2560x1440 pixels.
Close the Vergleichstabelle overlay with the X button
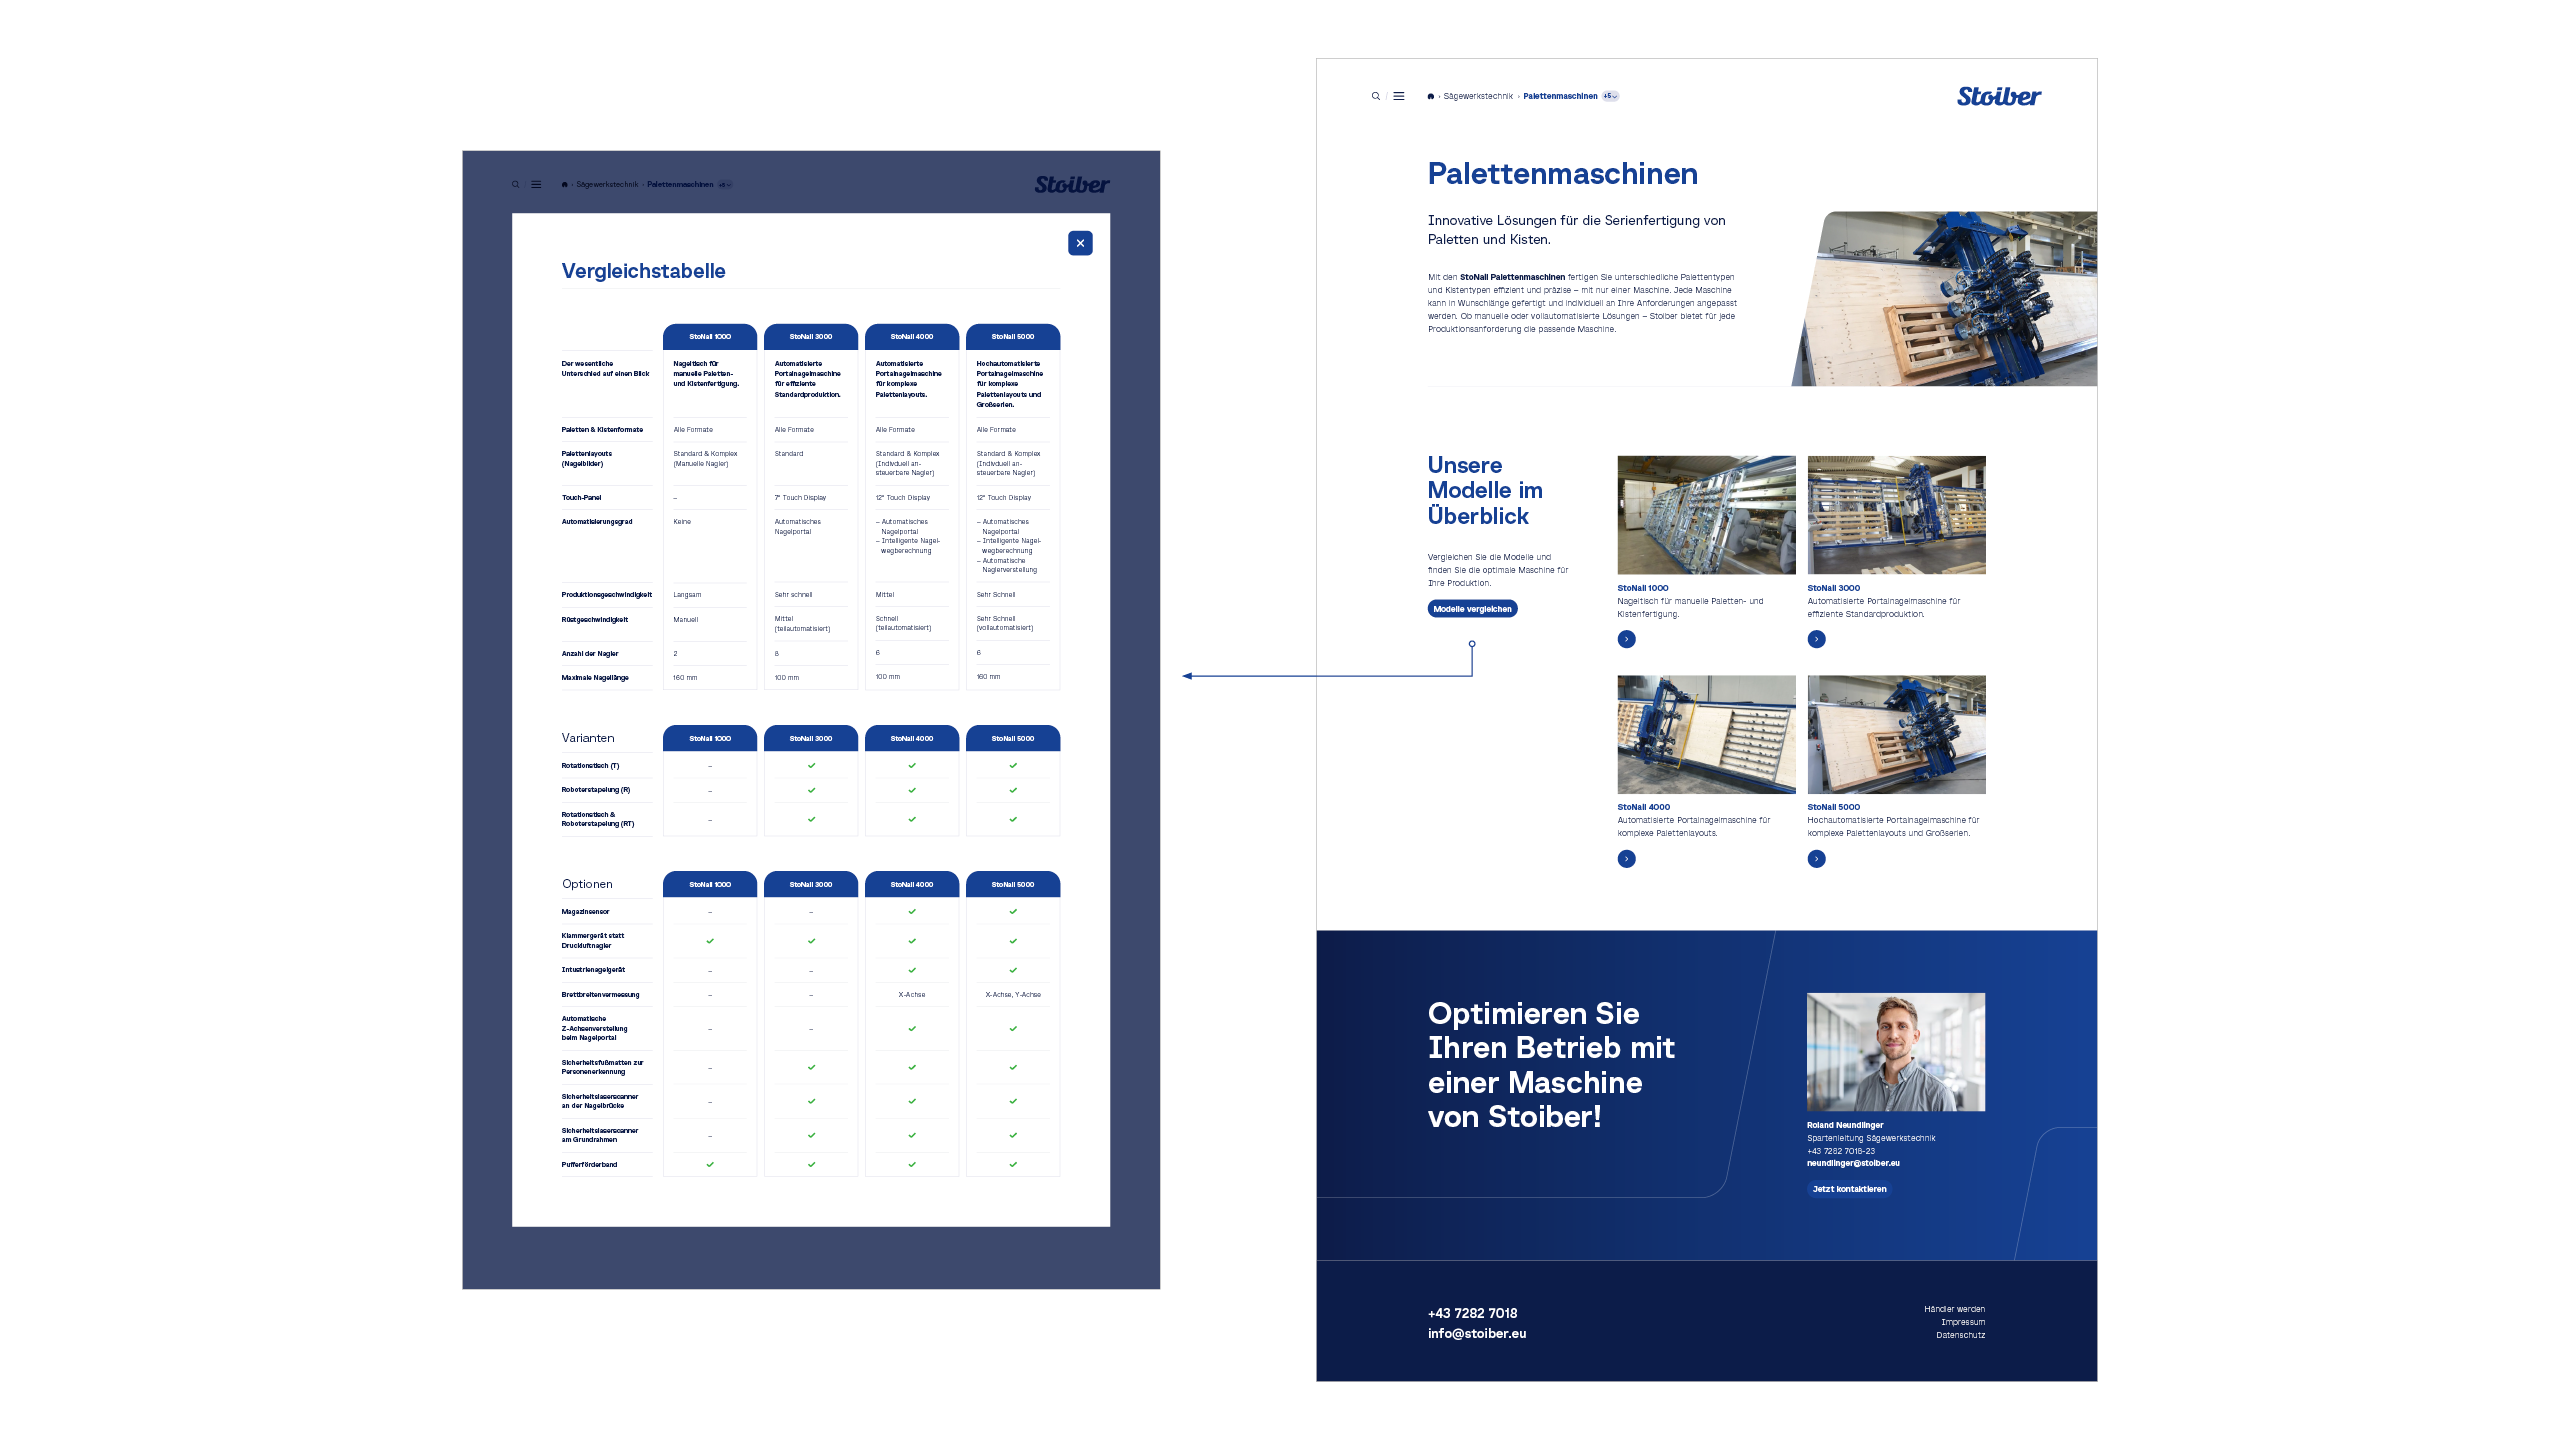click(1080, 243)
